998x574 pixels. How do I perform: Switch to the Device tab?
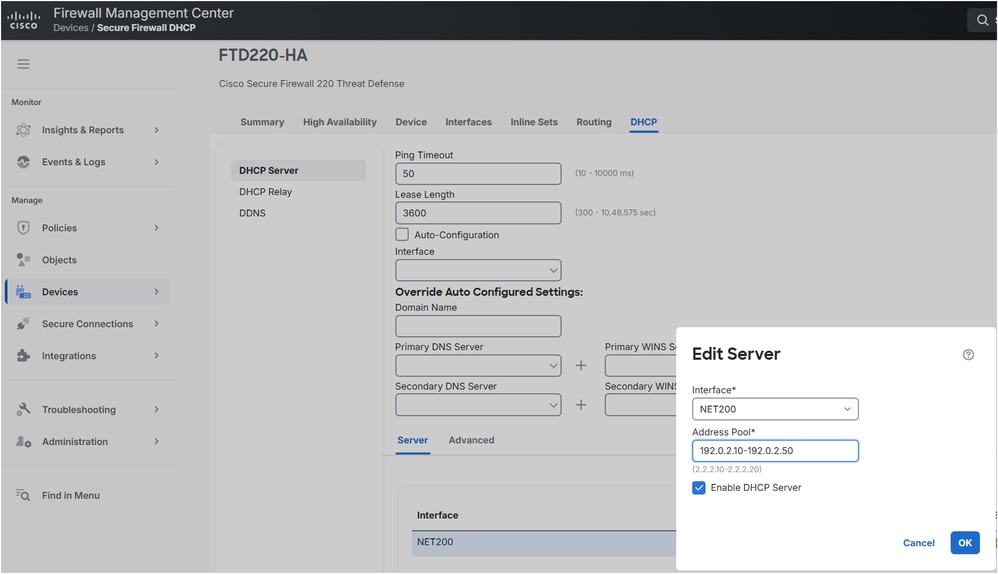click(411, 122)
